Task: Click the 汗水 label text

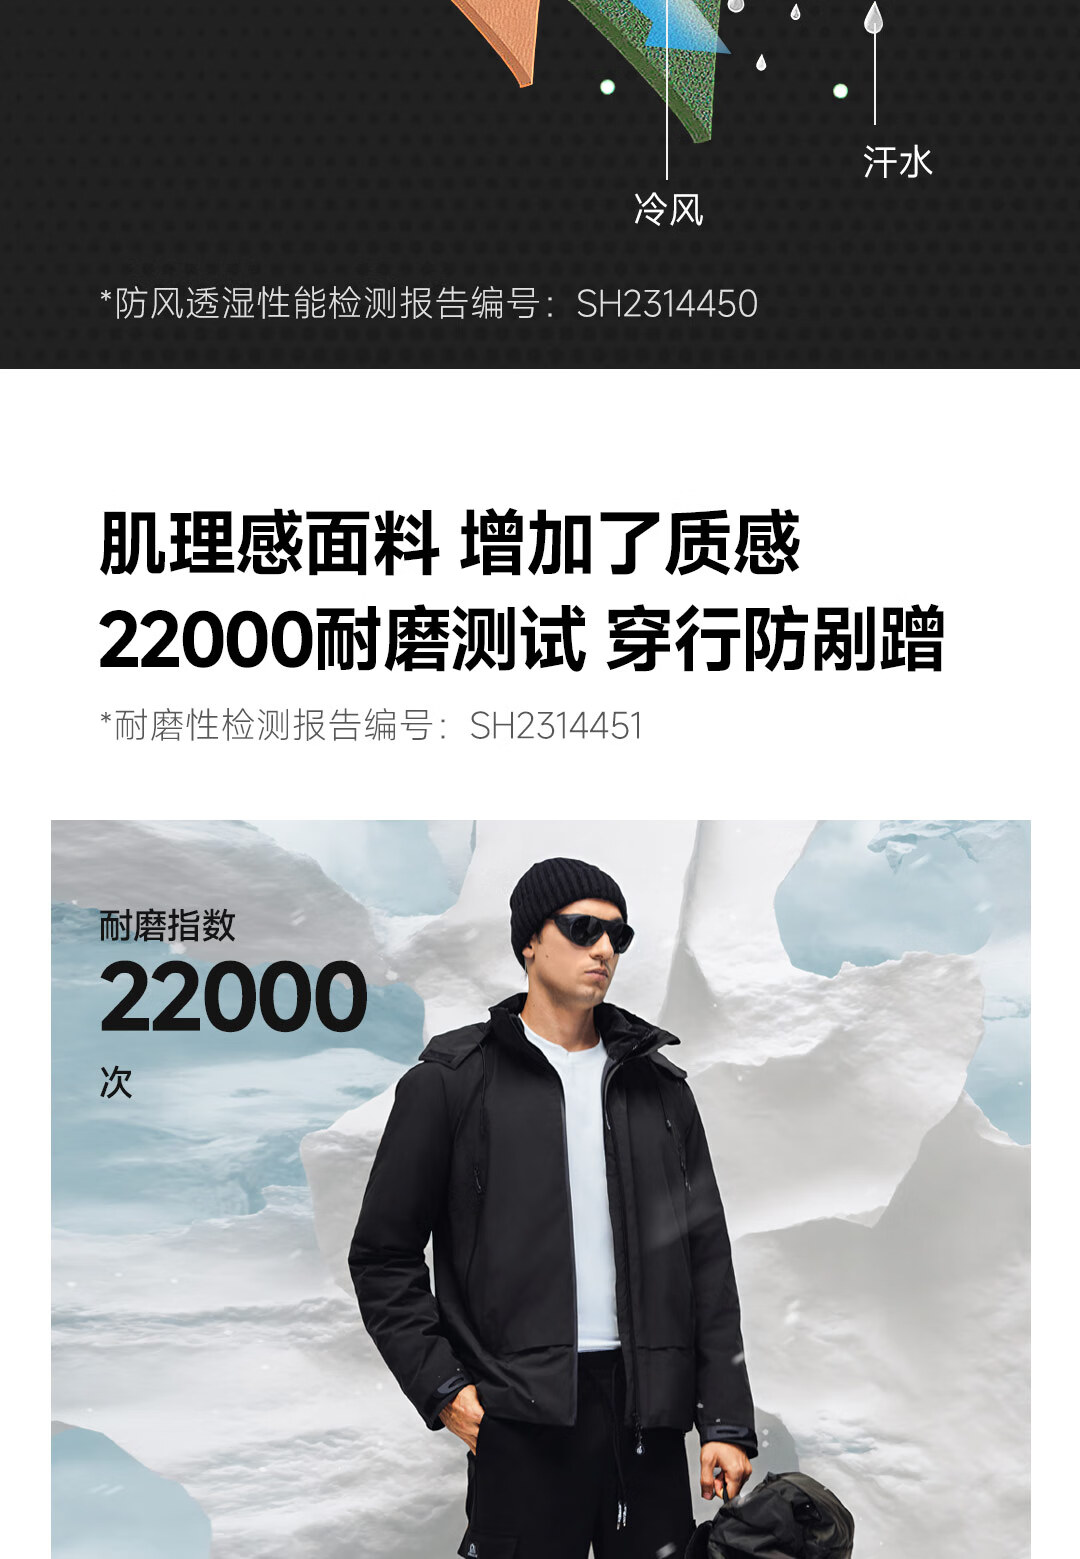Action: 897,162
